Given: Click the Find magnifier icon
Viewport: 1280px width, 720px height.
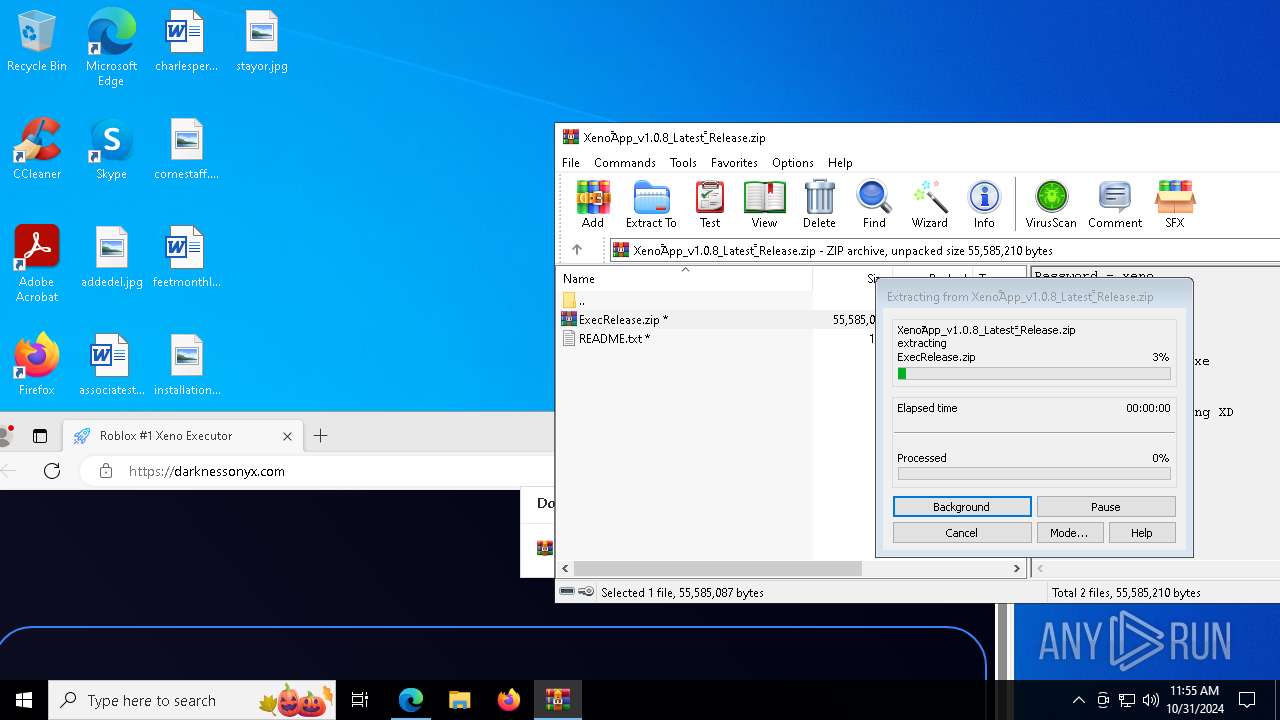Looking at the screenshot, I should pyautogui.click(x=874, y=204).
